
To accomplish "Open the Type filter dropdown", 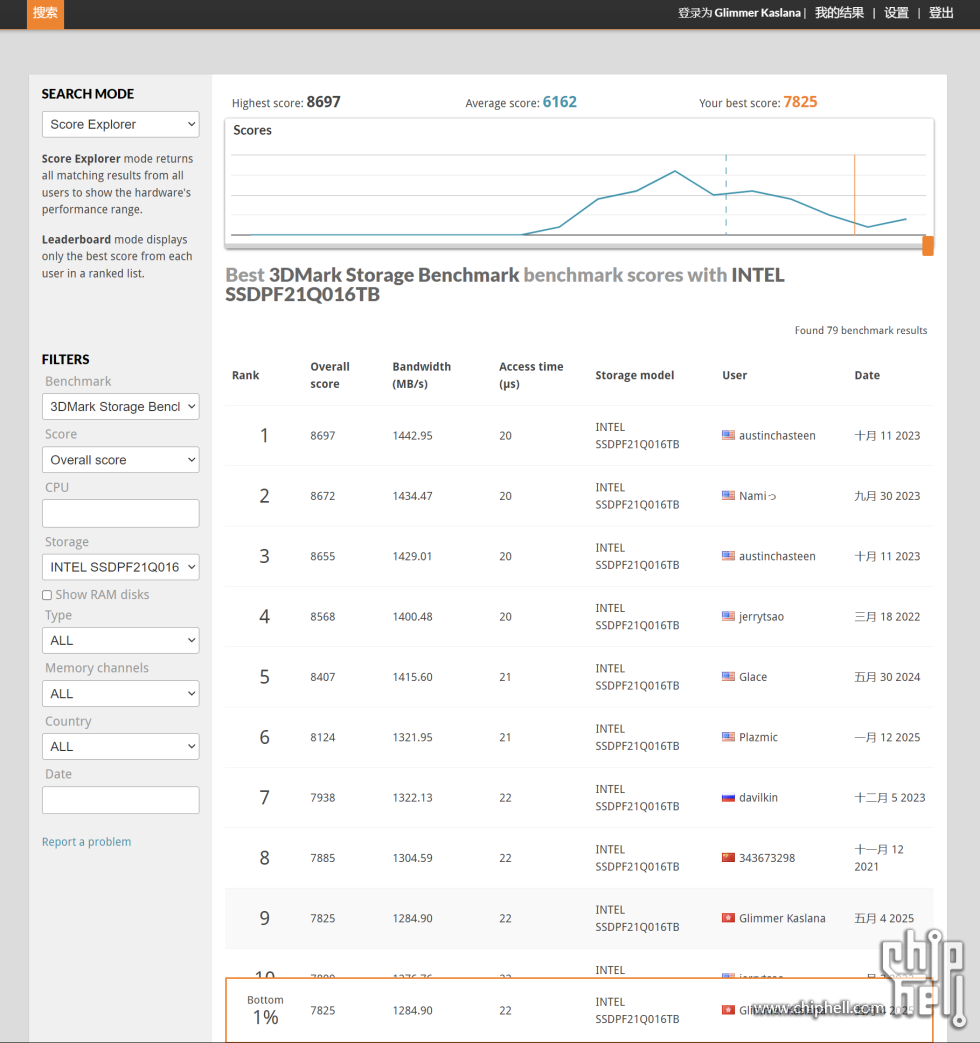I will point(120,640).
